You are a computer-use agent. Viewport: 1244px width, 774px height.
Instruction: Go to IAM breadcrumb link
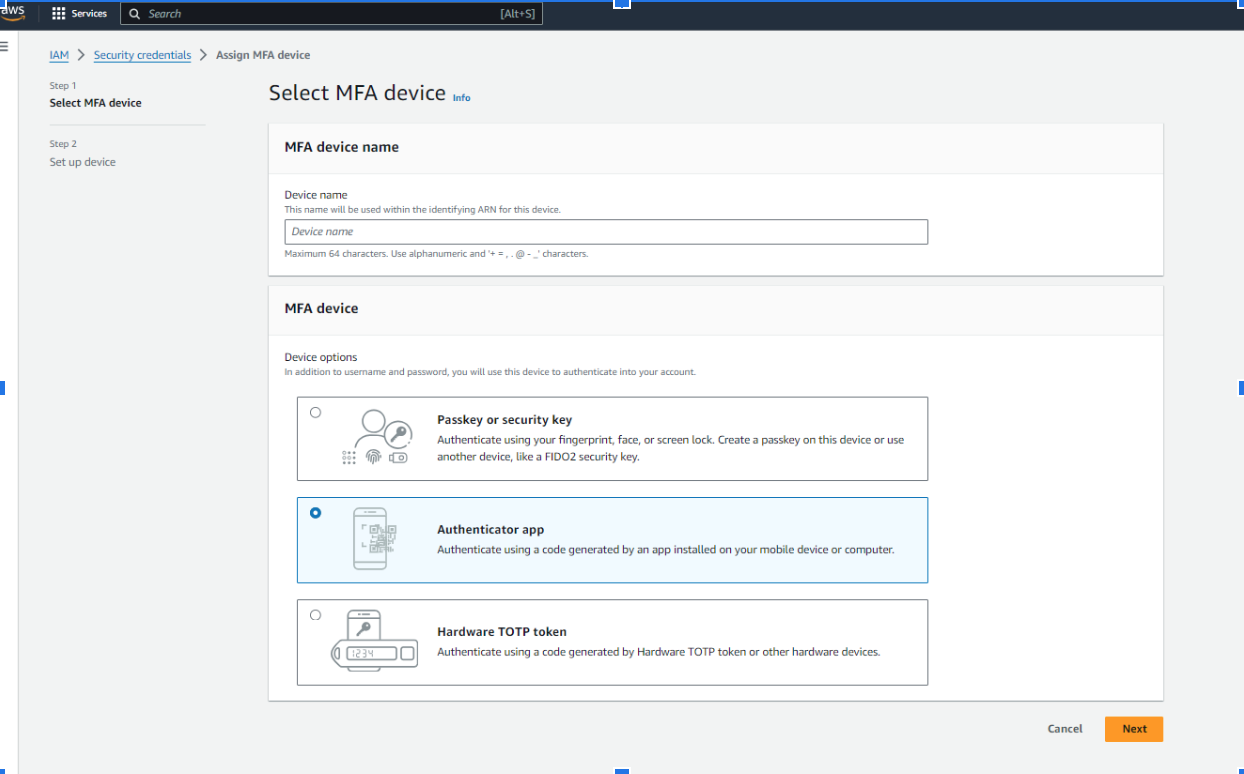point(59,55)
